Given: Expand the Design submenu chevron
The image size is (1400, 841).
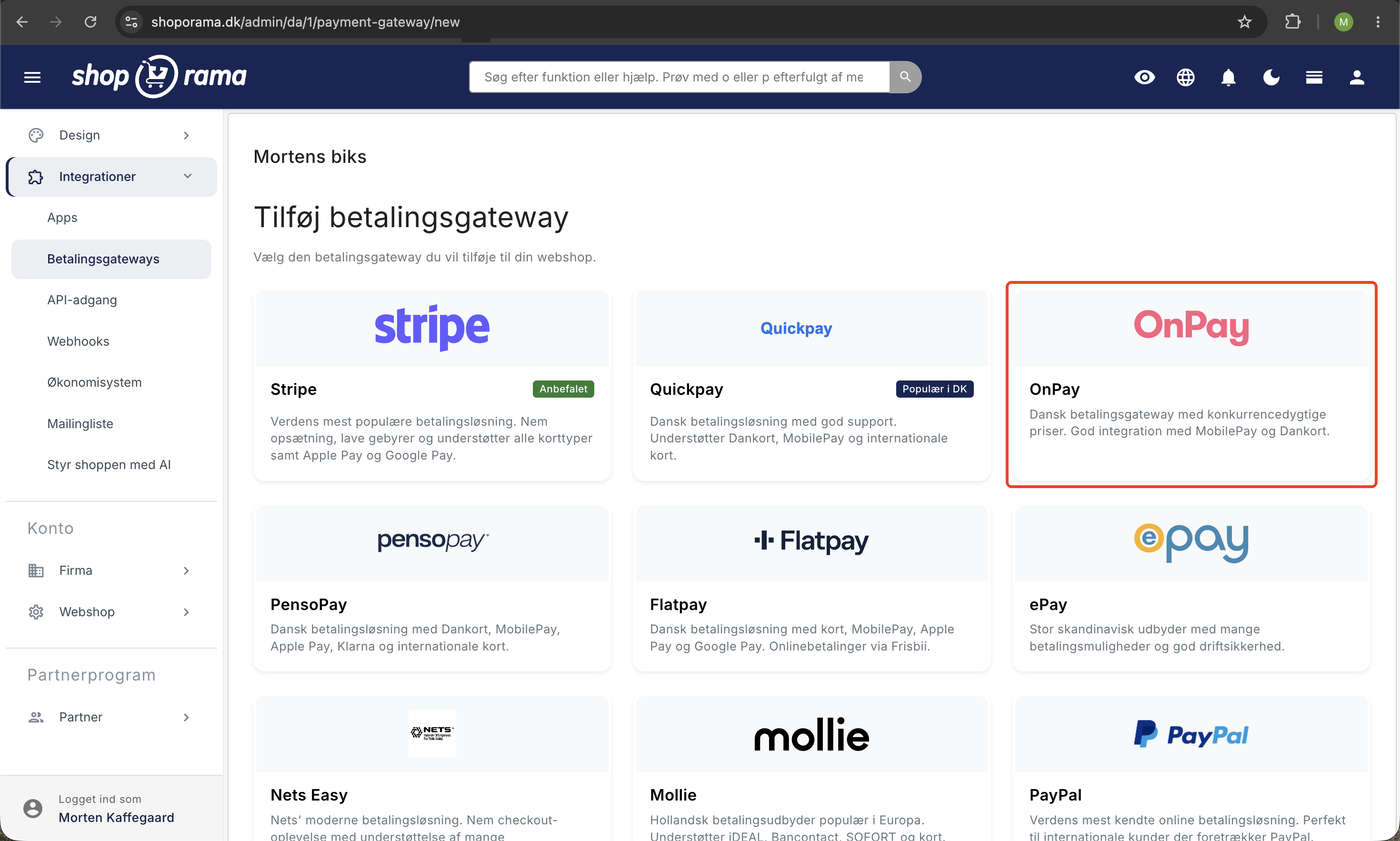Looking at the screenshot, I should coord(187,135).
